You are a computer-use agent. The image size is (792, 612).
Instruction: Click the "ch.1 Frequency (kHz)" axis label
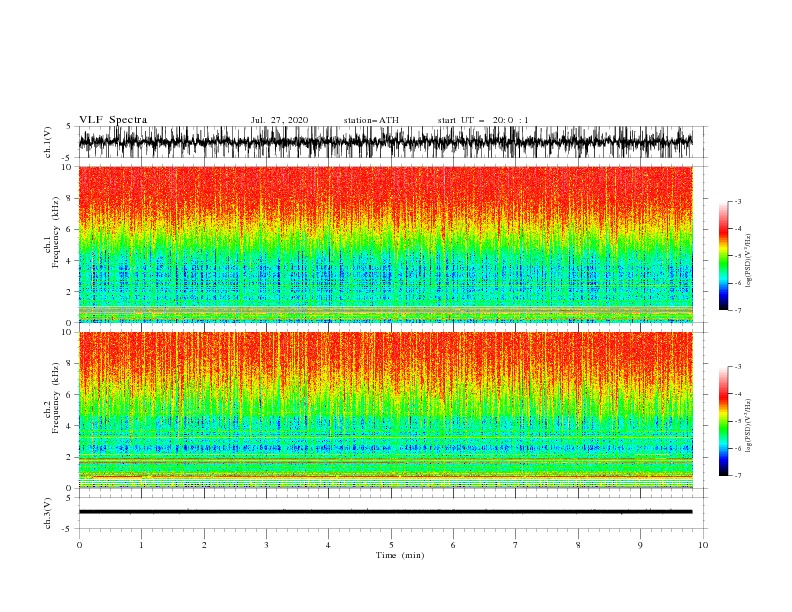click(x=52, y=231)
